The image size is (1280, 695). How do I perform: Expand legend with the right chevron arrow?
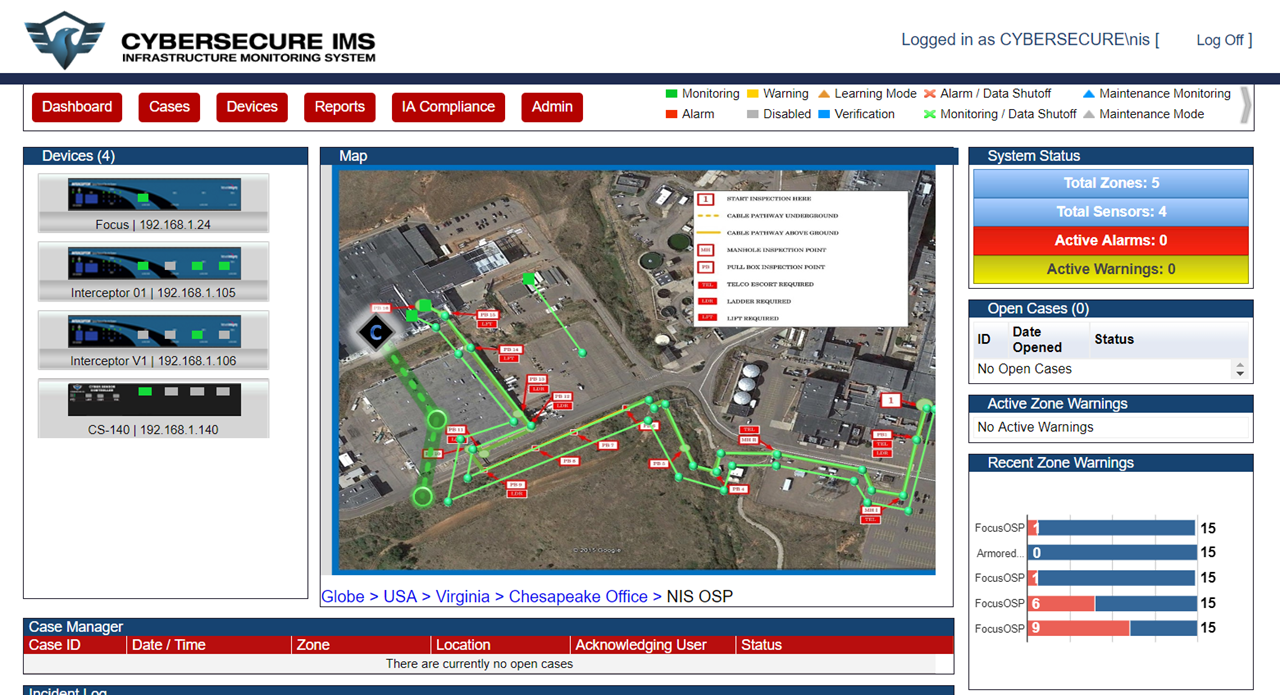click(1245, 104)
